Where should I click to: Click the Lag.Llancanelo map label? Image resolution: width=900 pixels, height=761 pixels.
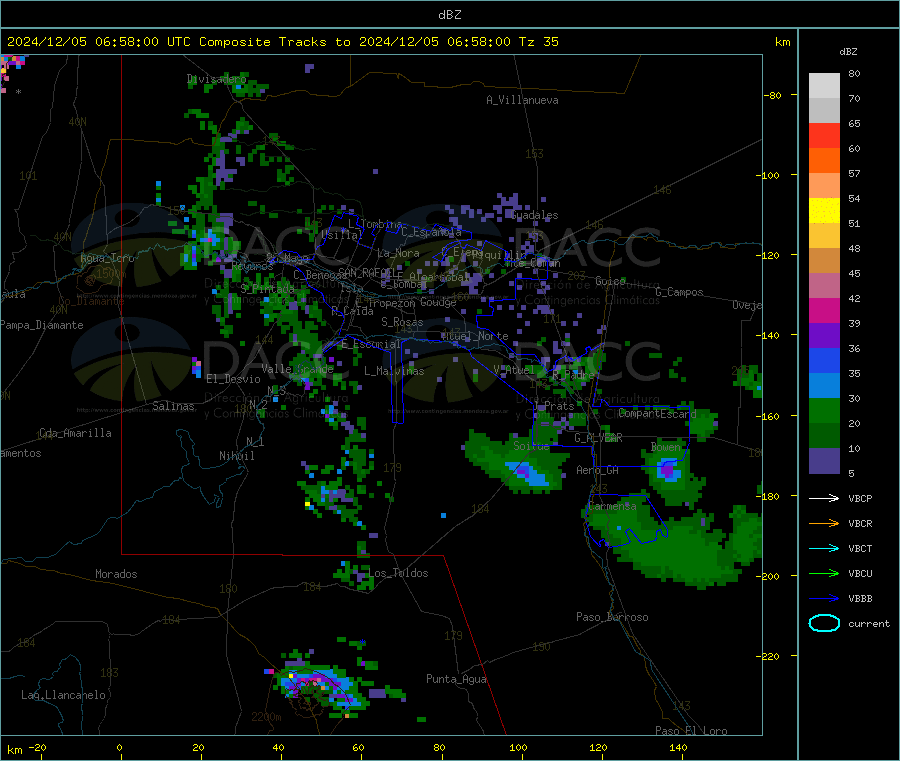(63, 695)
